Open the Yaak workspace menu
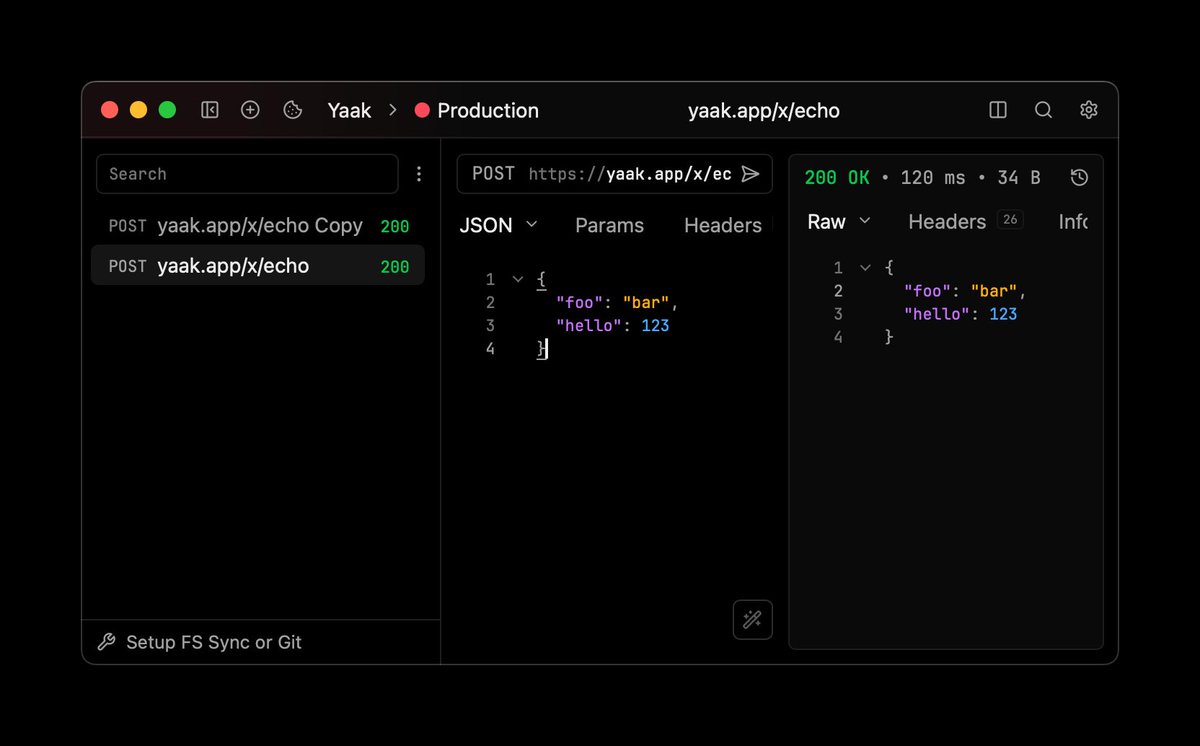 click(349, 110)
